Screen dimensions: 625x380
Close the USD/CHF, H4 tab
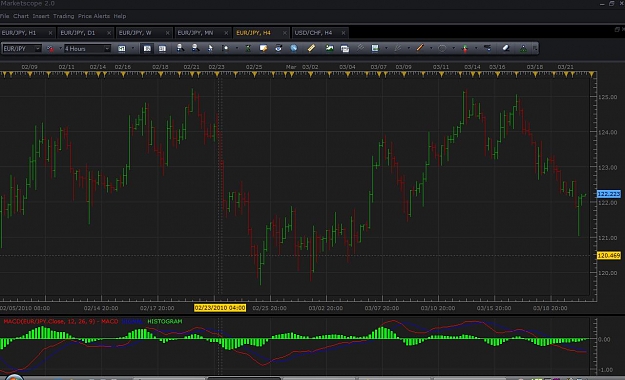tap(343, 33)
